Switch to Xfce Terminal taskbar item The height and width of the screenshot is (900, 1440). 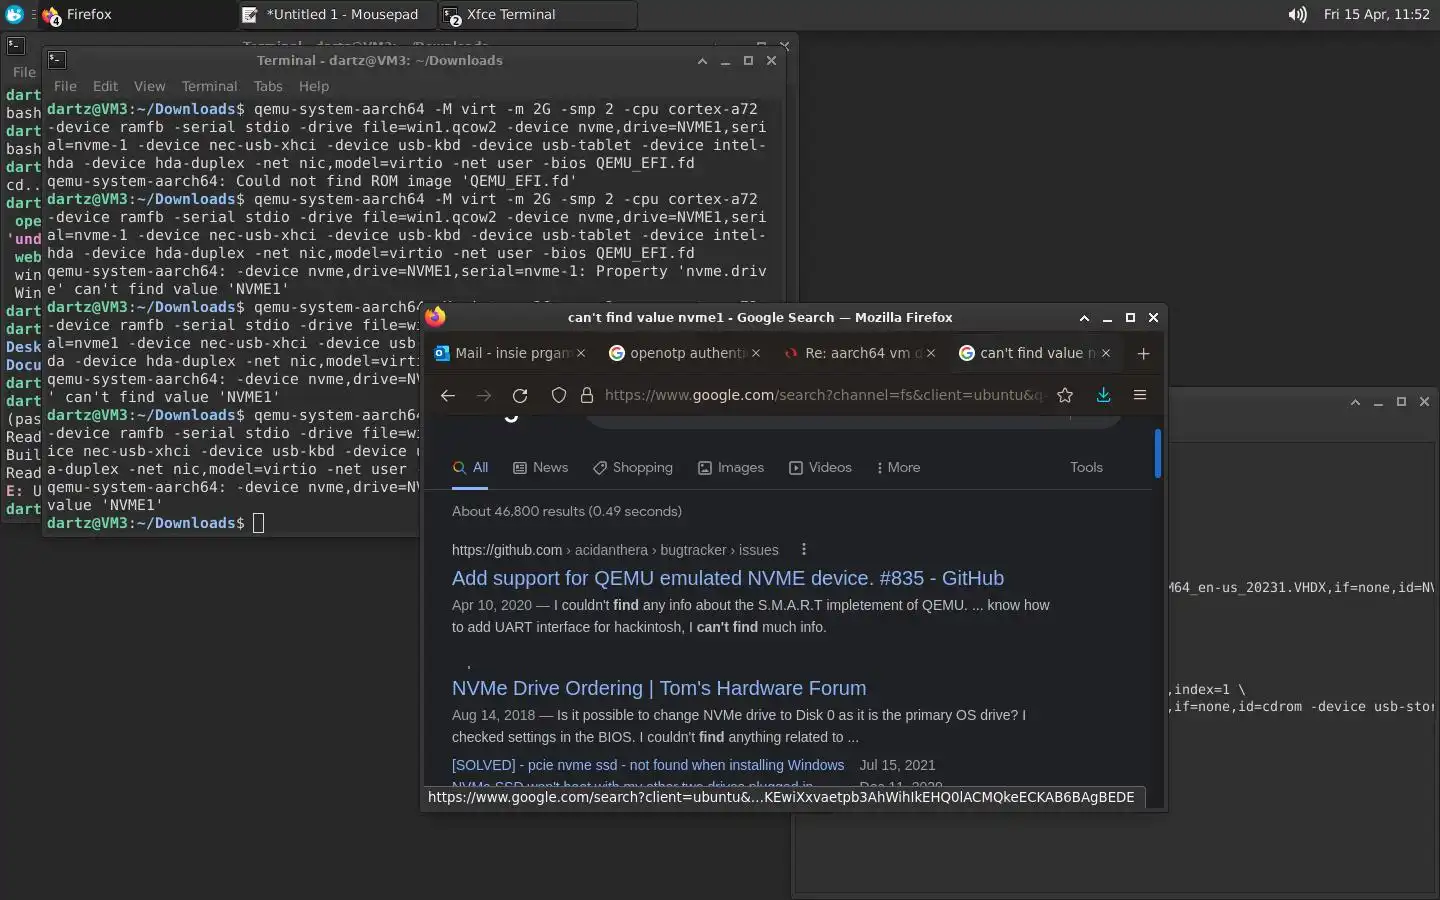(538, 14)
